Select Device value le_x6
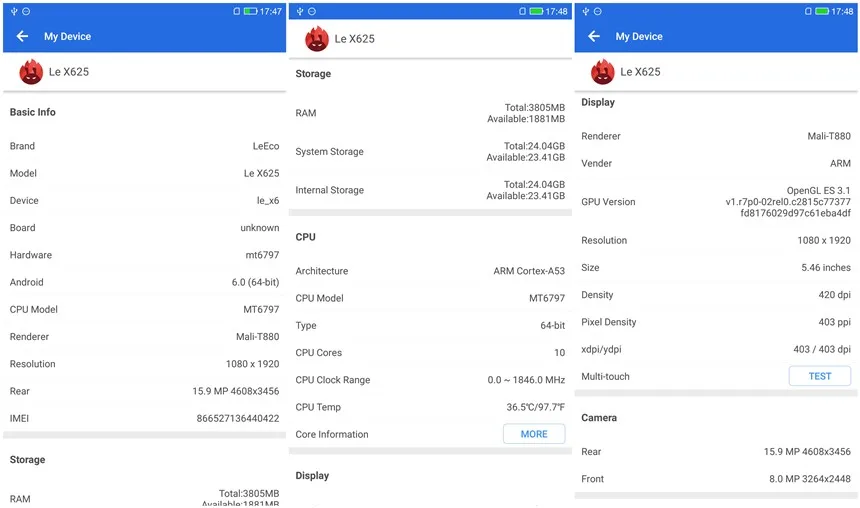This screenshot has height=508, width=860. [268, 200]
